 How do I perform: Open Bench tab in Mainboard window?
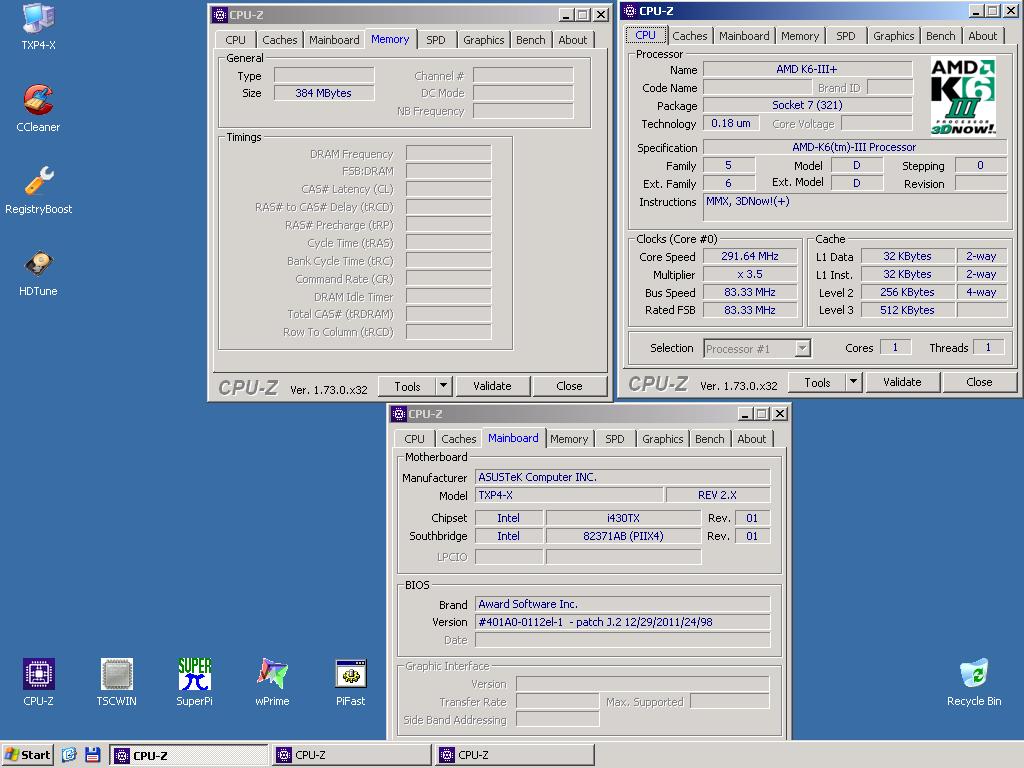tap(709, 439)
